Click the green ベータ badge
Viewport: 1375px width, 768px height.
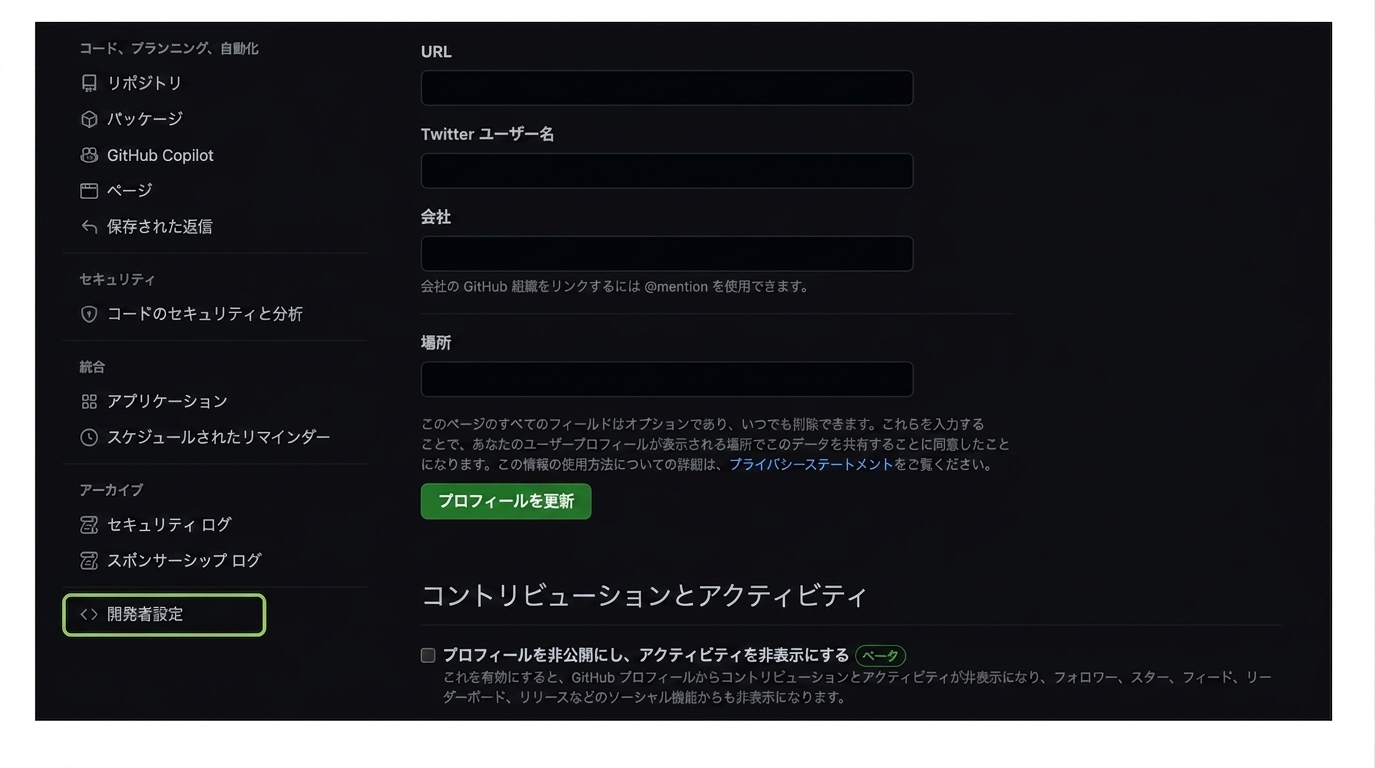(880, 656)
